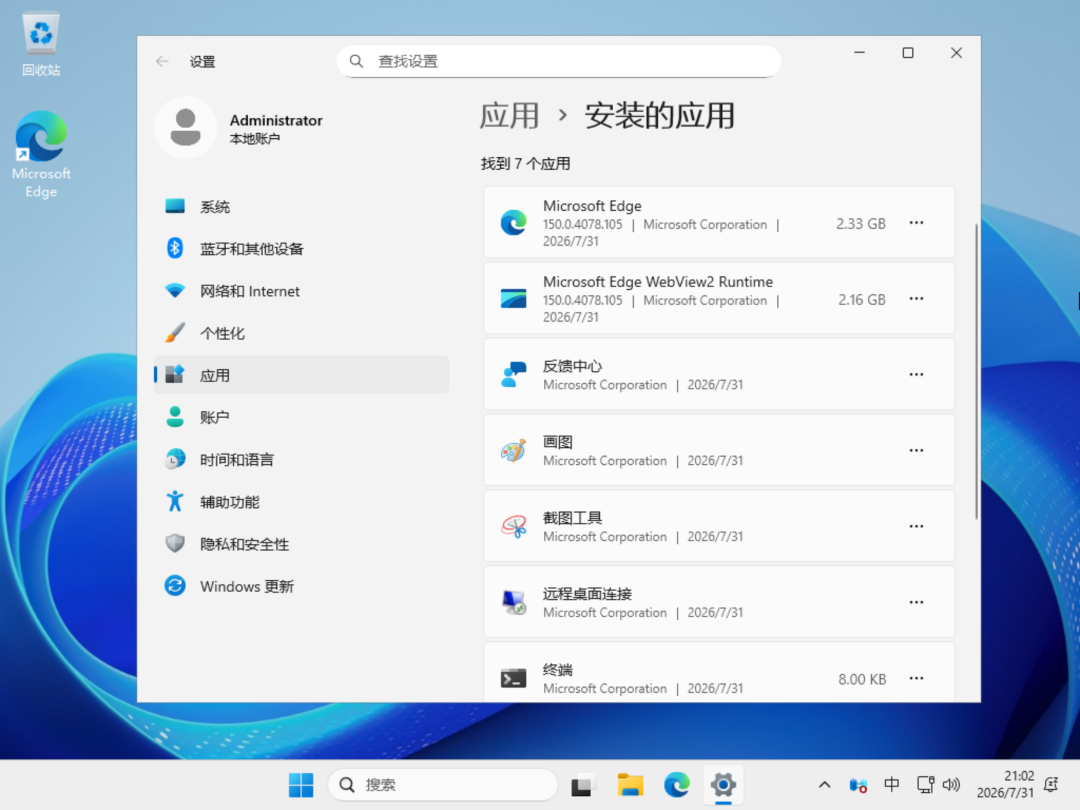Click the 找到 7 个应用 text
Viewport: 1080px width, 810px height.
point(525,163)
